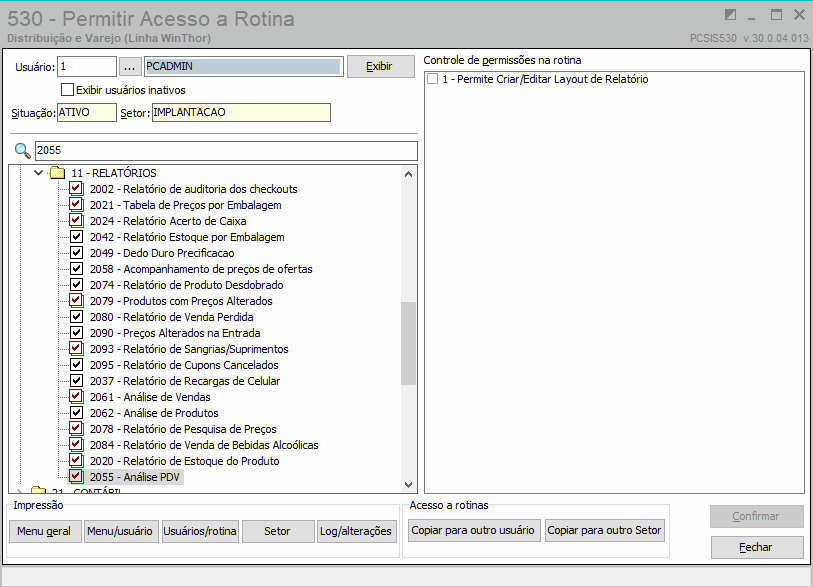813x587 pixels.
Task: Click the Exibir button
Action: click(x=381, y=66)
